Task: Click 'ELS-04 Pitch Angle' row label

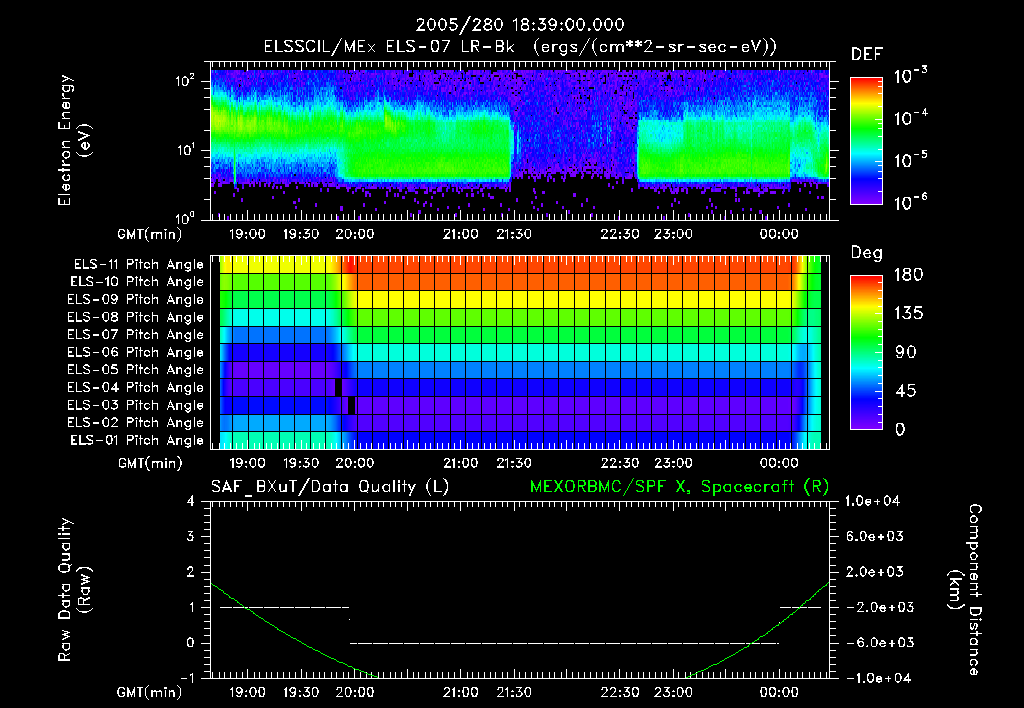Action: [x=136, y=387]
